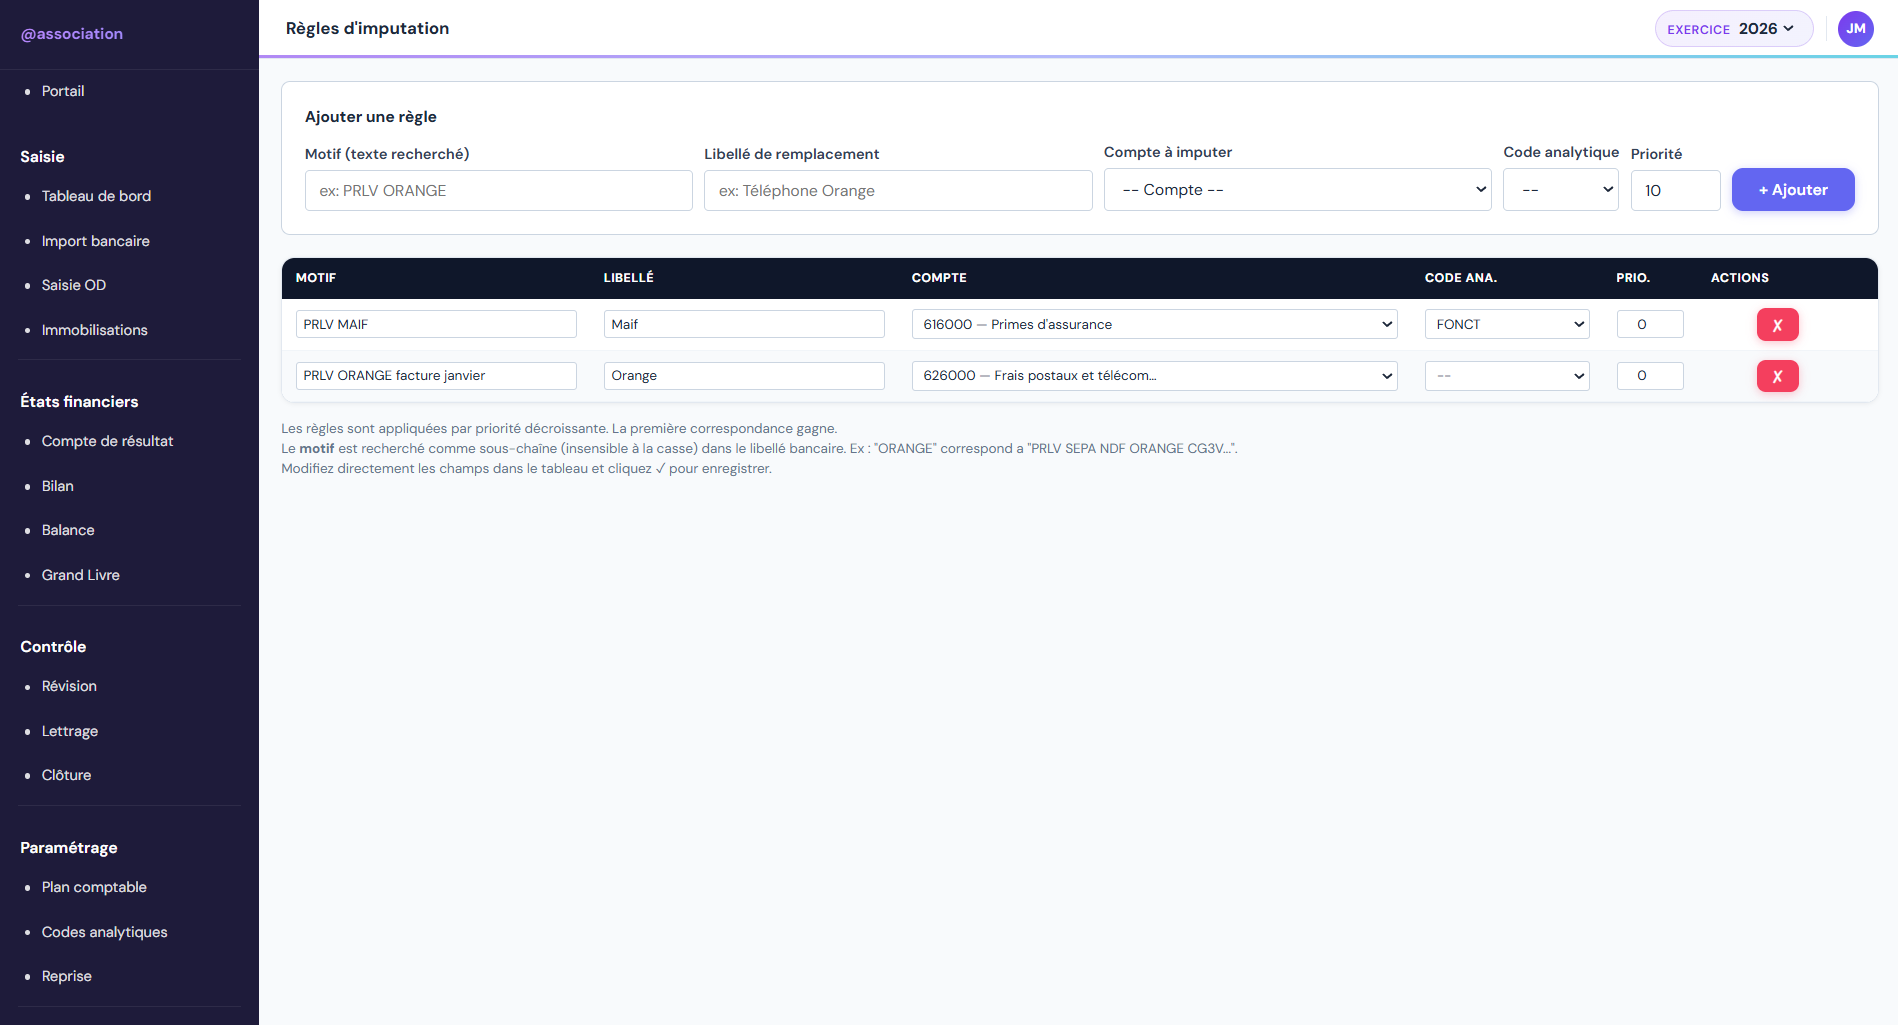
Task: Delete the PRLV ORANGE facture janvier rule
Action: click(1777, 376)
